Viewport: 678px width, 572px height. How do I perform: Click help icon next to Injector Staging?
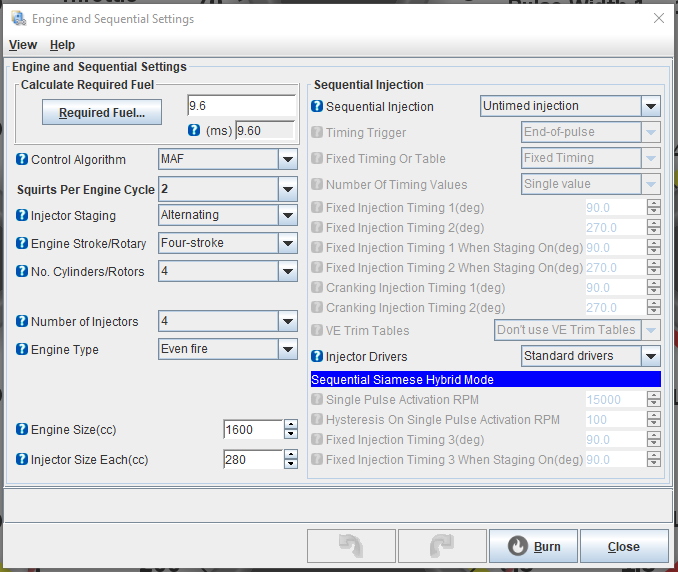pos(22,215)
